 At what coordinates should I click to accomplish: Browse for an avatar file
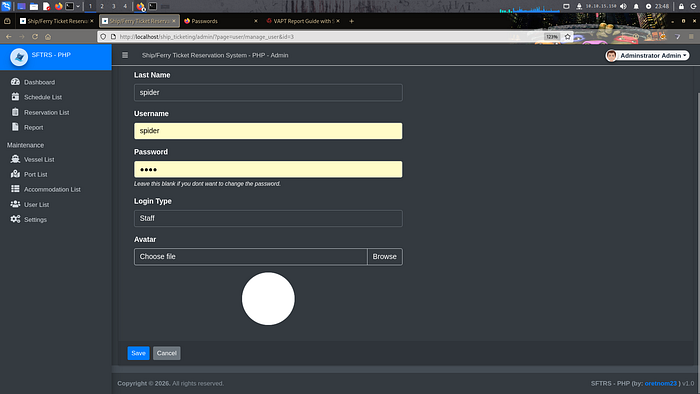(x=384, y=257)
